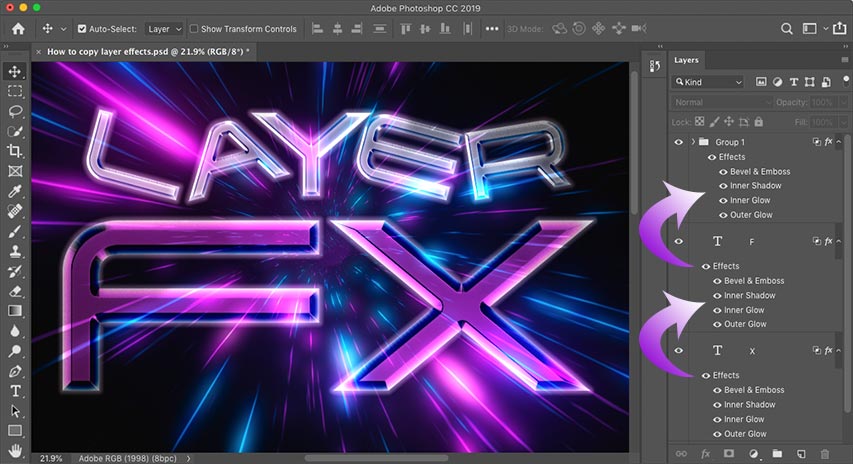
Task: Select the Eraser tool
Action: (15, 291)
